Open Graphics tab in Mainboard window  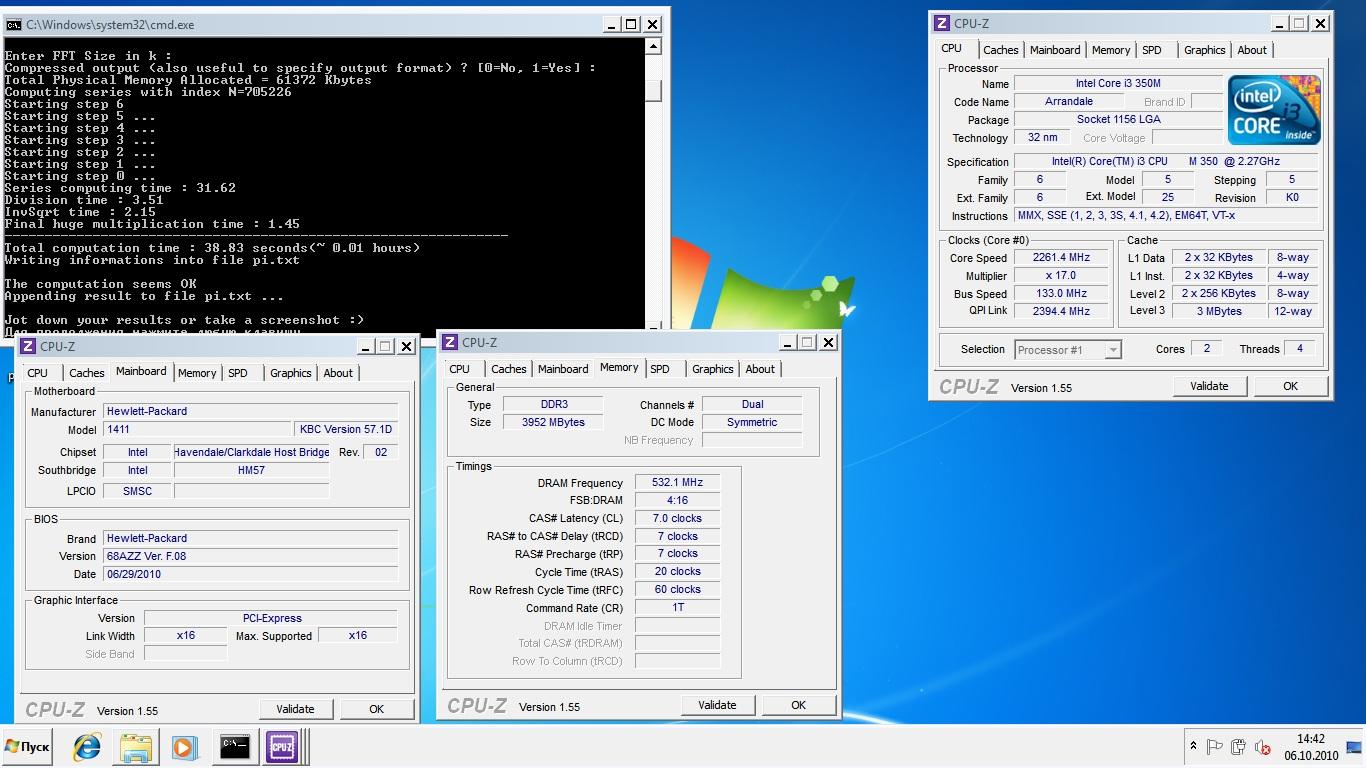point(290,373)
